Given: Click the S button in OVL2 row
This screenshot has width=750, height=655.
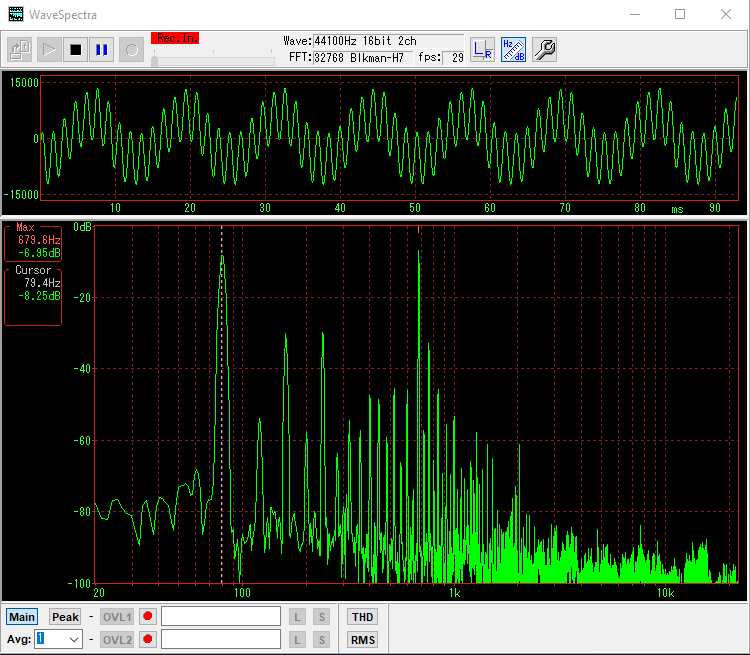Looking at the screenshot, I should [x=321, y=640].
